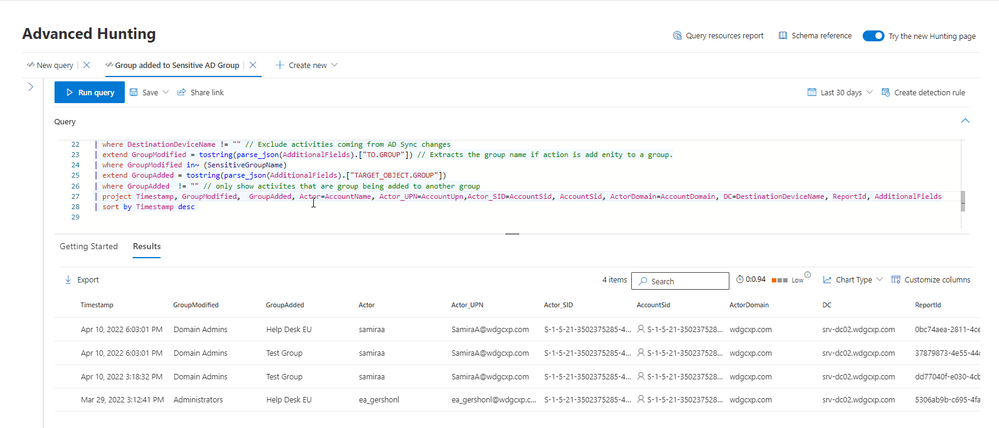Viewport: 999px width, 428px height.
Task: Create detection rule
Action: pyautogui.click(x=923, y=92)
